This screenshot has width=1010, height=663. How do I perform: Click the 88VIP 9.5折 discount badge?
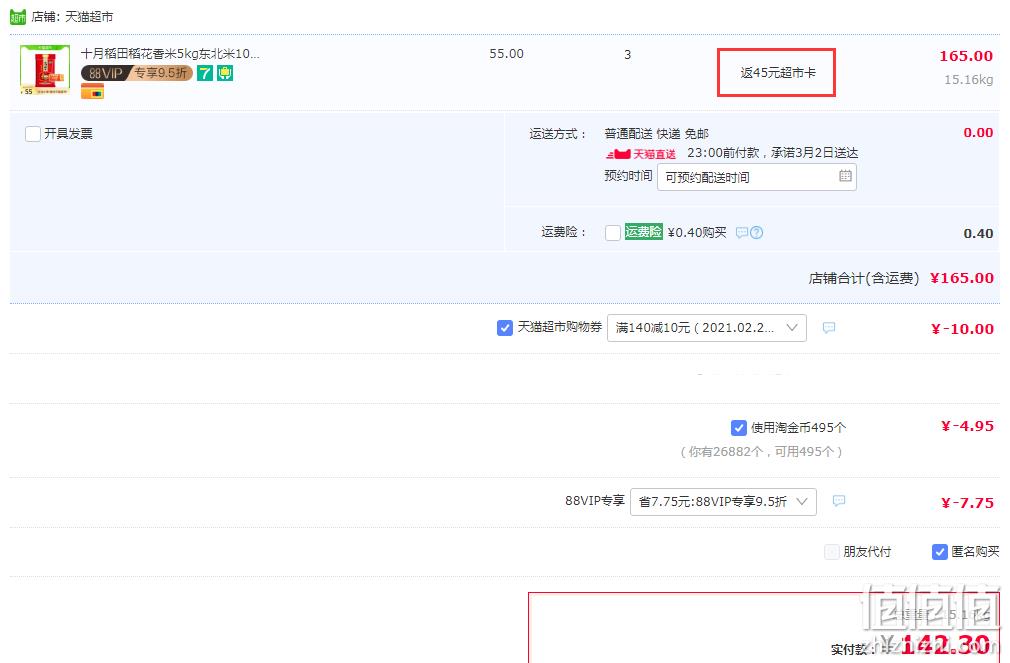[x=137, y=73]
